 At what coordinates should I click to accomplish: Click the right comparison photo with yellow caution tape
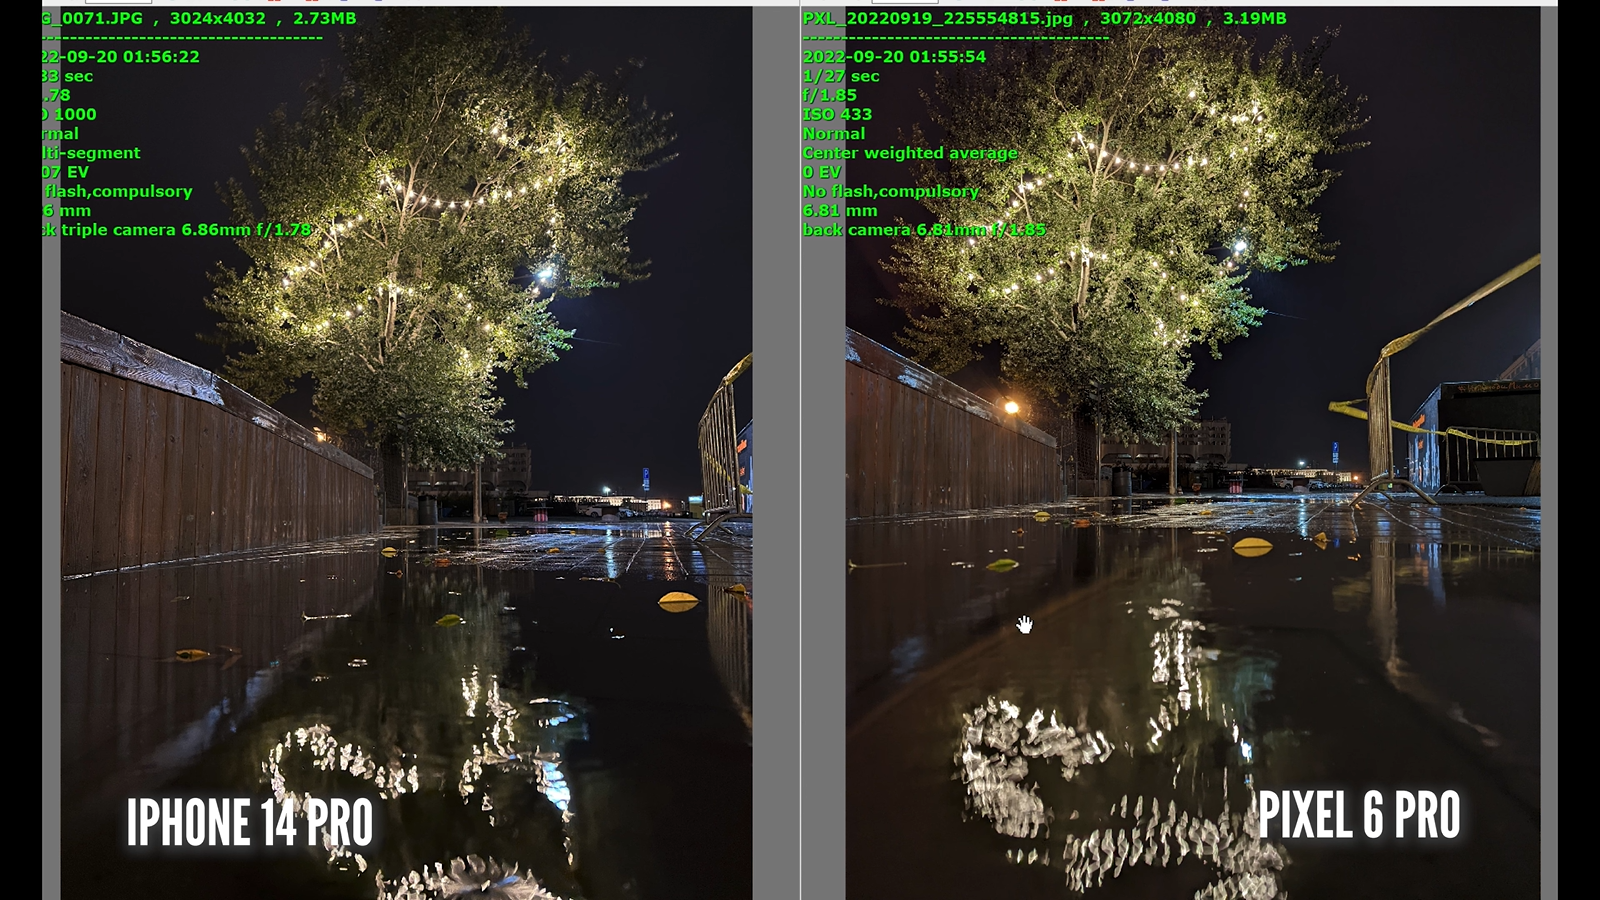[1193, 454]
